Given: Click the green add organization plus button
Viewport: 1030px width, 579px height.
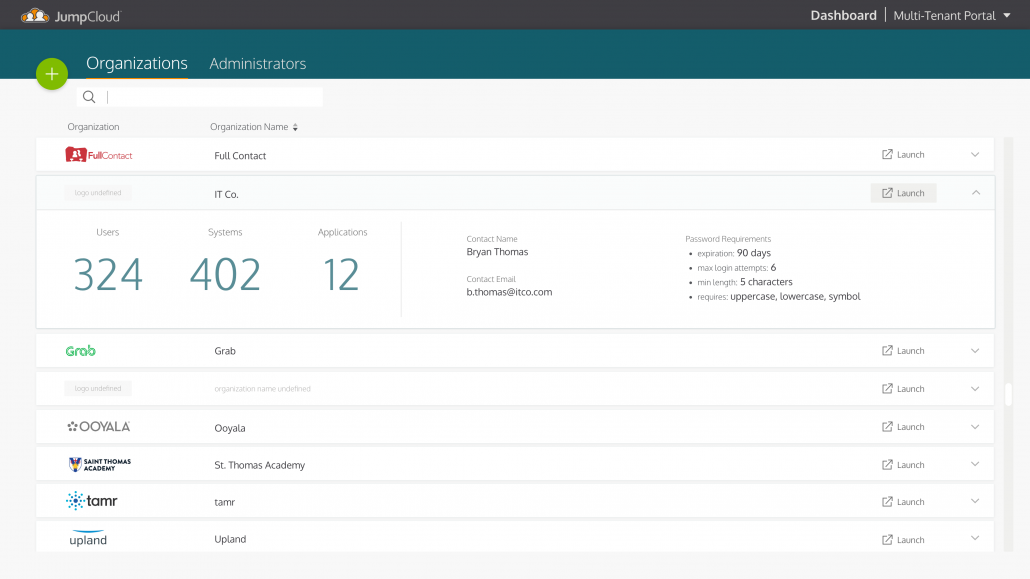Looking at the screenshot, I should 52,74.
